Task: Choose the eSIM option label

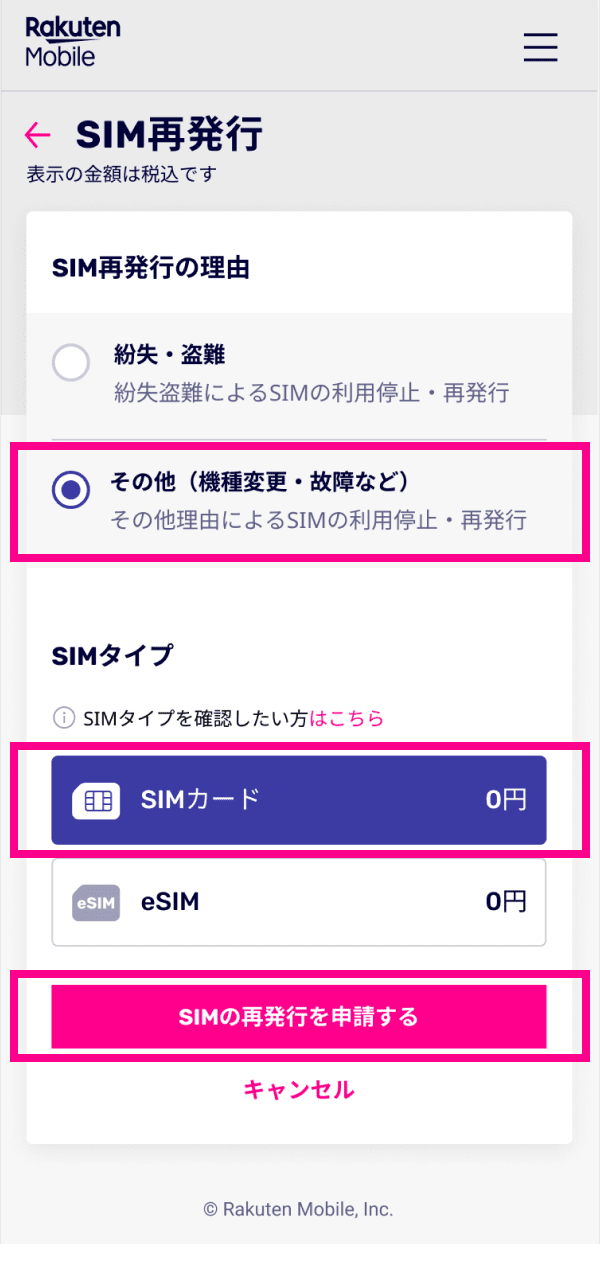Action: [x=170, y=902]
